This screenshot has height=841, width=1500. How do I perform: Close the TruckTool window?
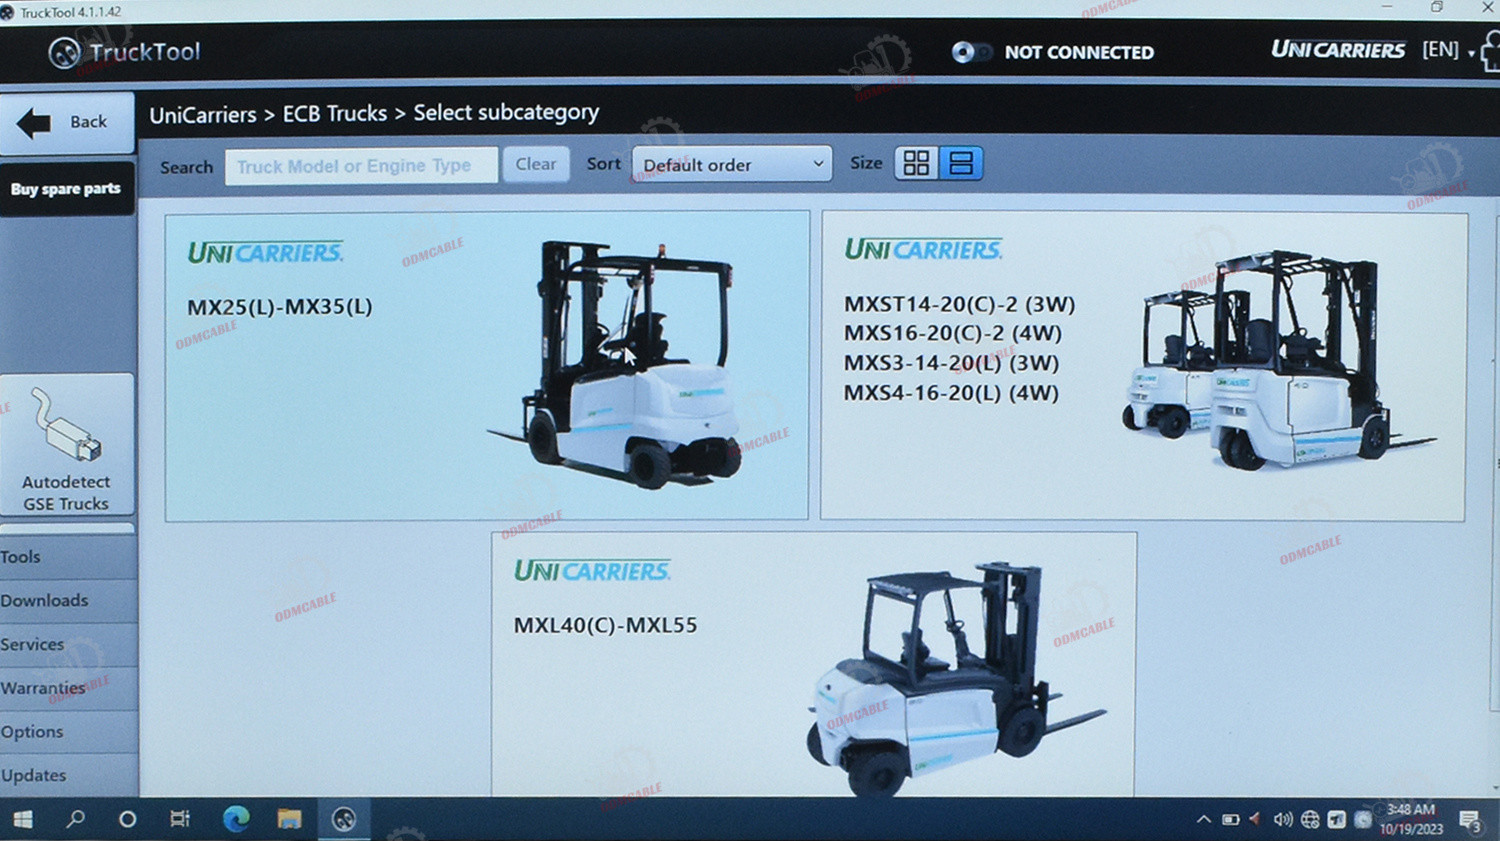1487,8
